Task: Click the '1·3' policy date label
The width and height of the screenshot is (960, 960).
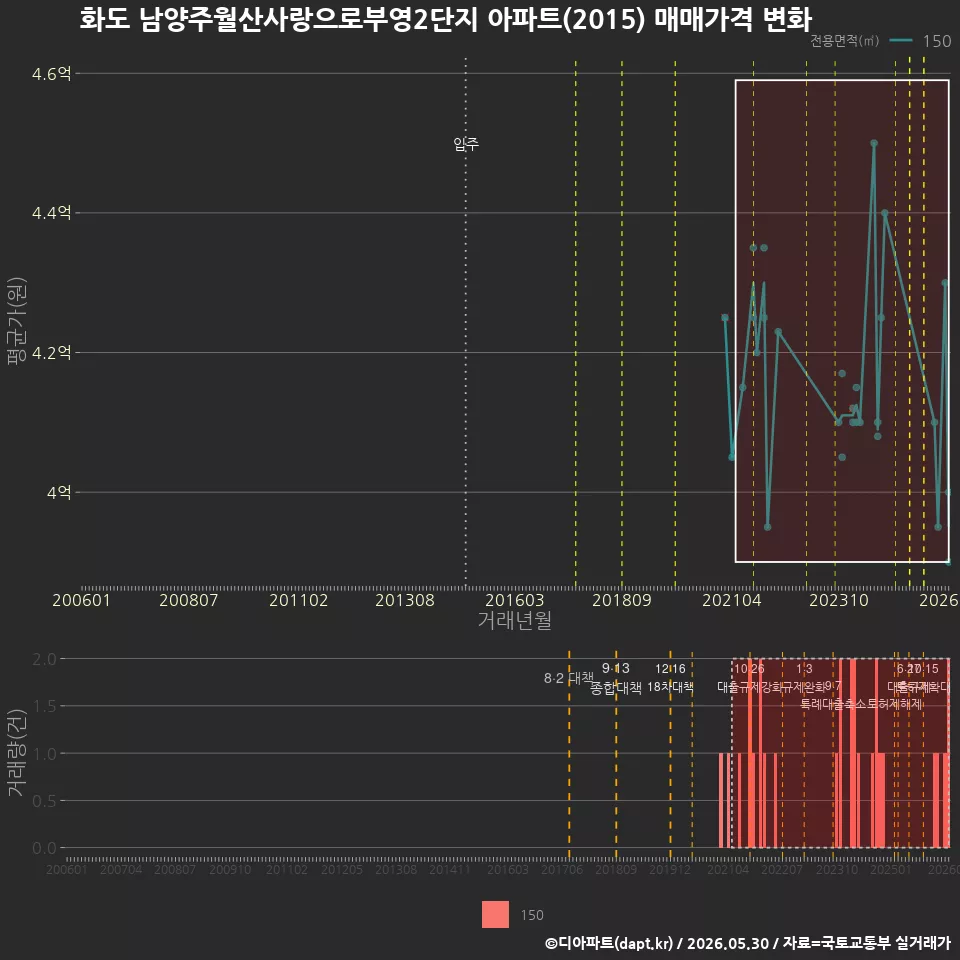Action: pyautogui.click(x=804, y=669)
